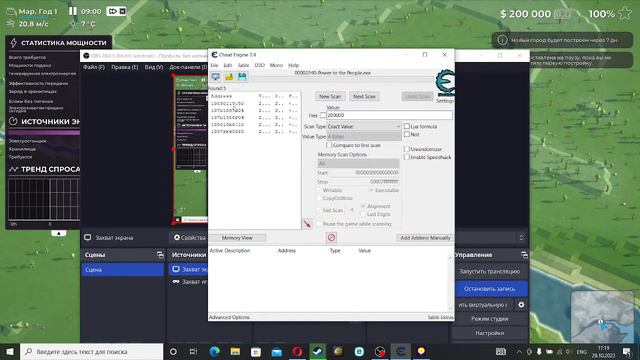The height and width of the screenshot is (360, 640).
Task: Enable the Unrandomizer checkbox
Action: pos(407,149)
